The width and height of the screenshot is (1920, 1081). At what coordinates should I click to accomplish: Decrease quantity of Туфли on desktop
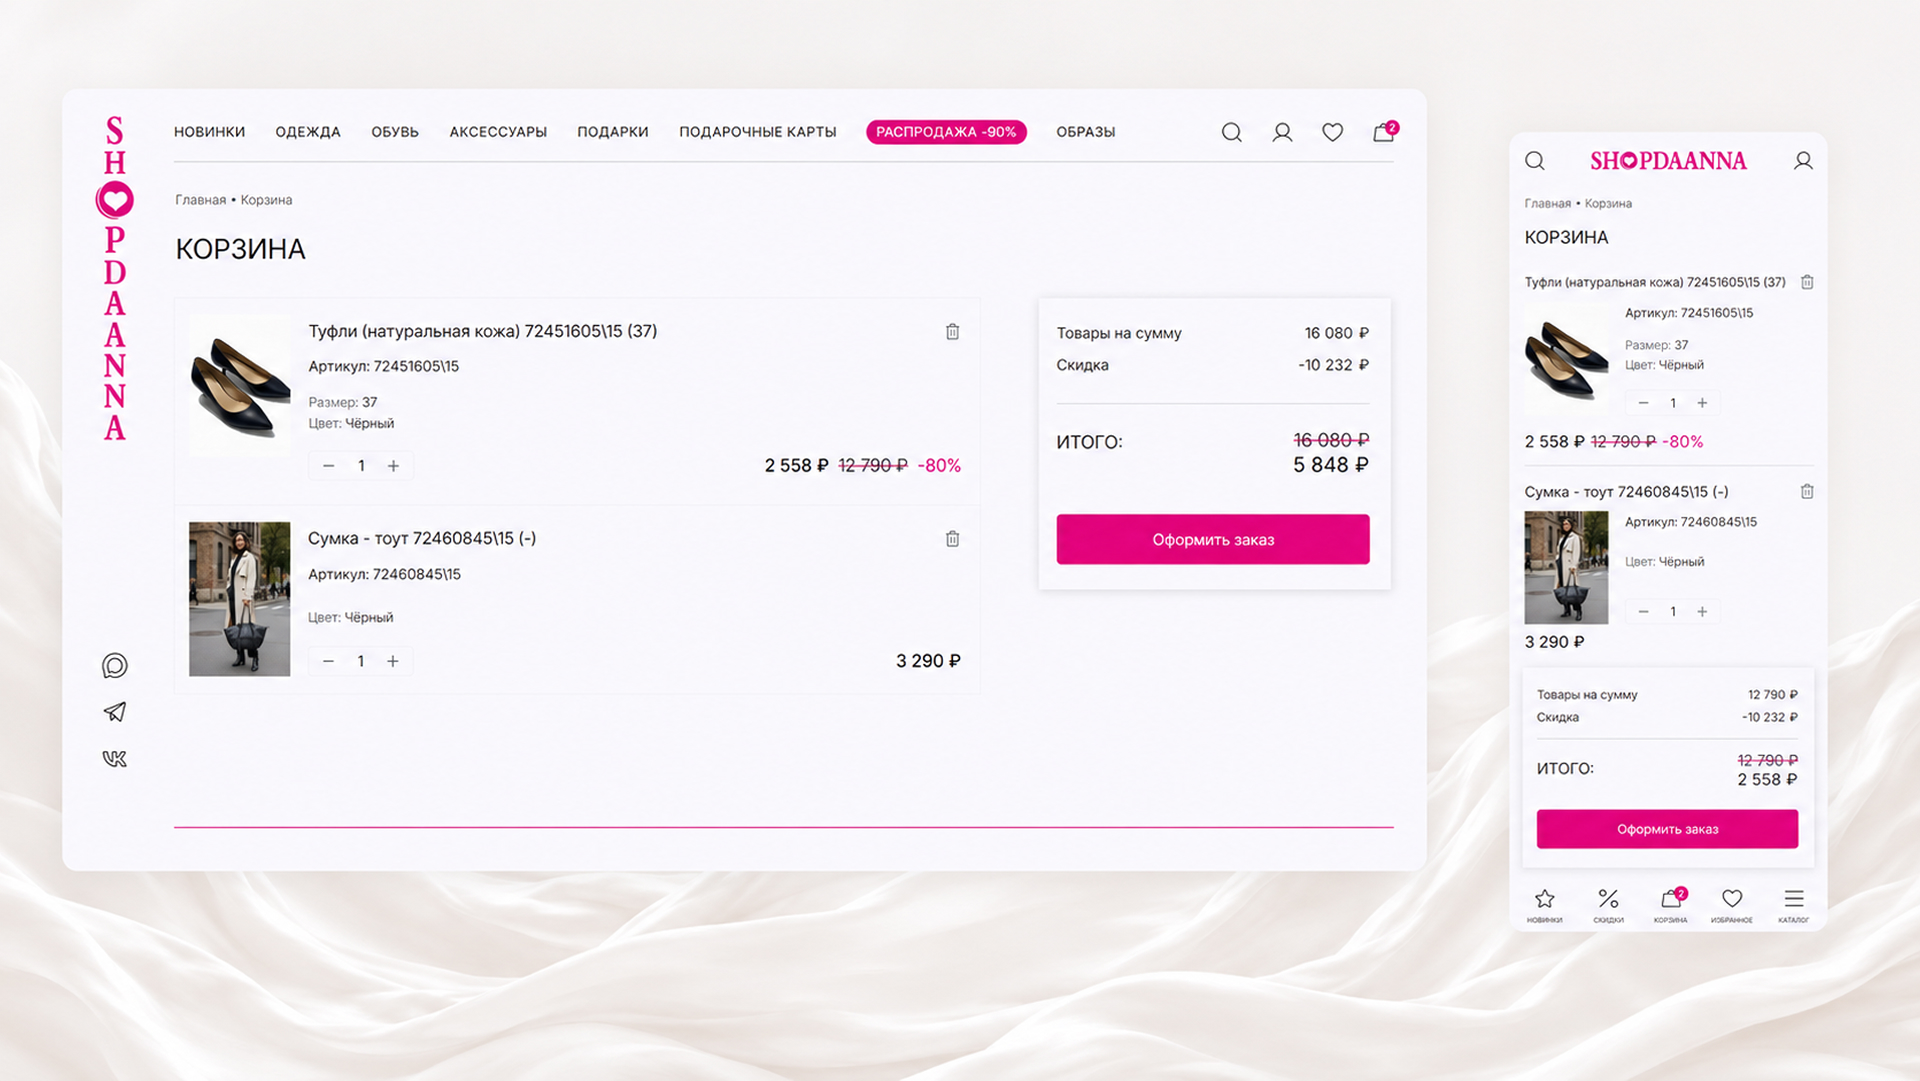coord(328,466)
